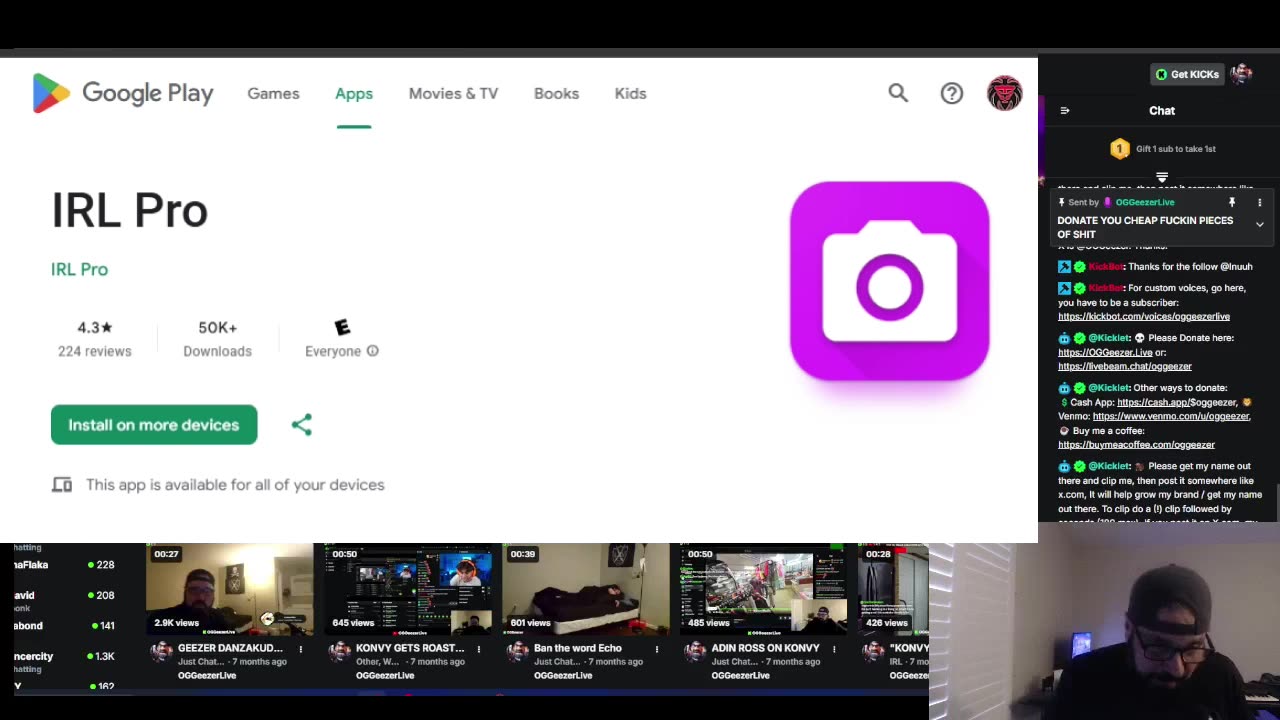
Task: Click the IRL Pro camera app icon
Action: pyautogui.click(x=889, y=281)
